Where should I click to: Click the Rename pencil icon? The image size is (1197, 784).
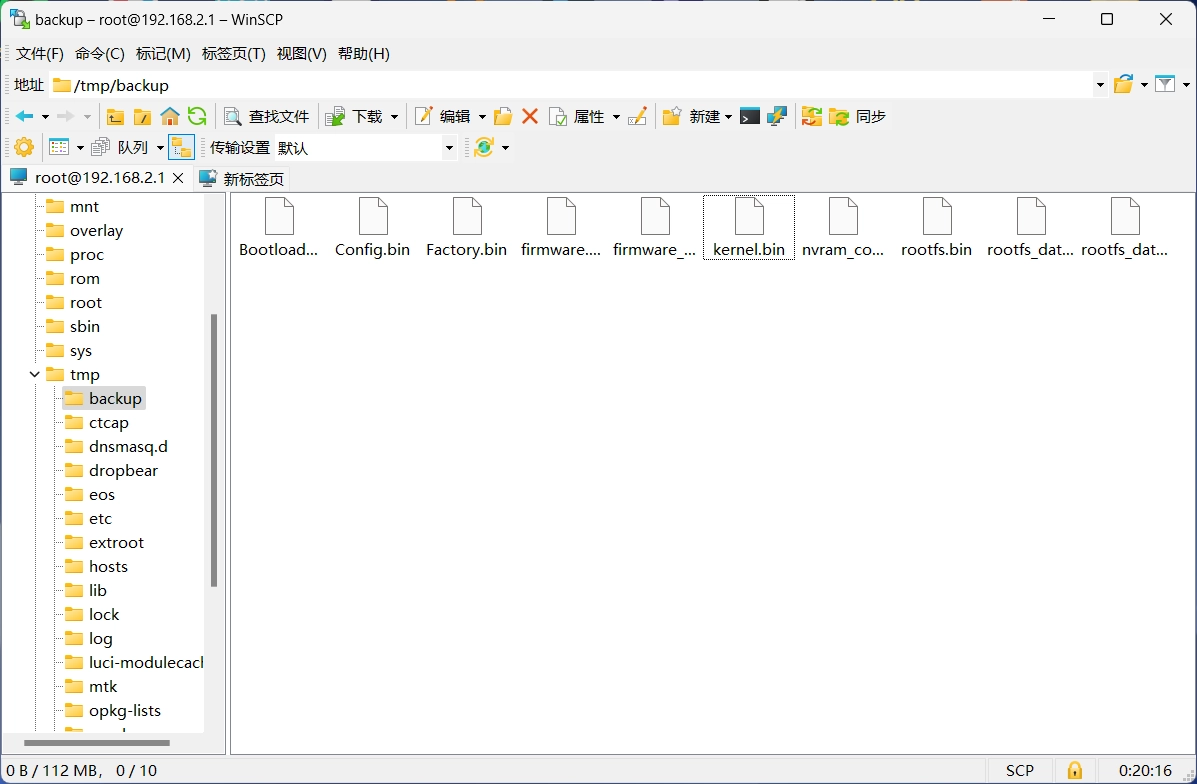637,117
